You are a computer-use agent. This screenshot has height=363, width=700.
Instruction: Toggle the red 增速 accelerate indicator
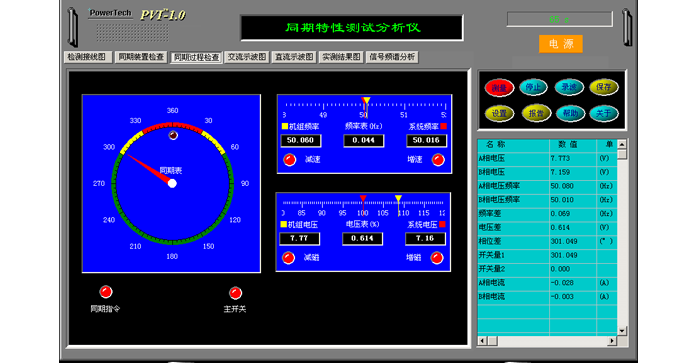pos(438,159)
